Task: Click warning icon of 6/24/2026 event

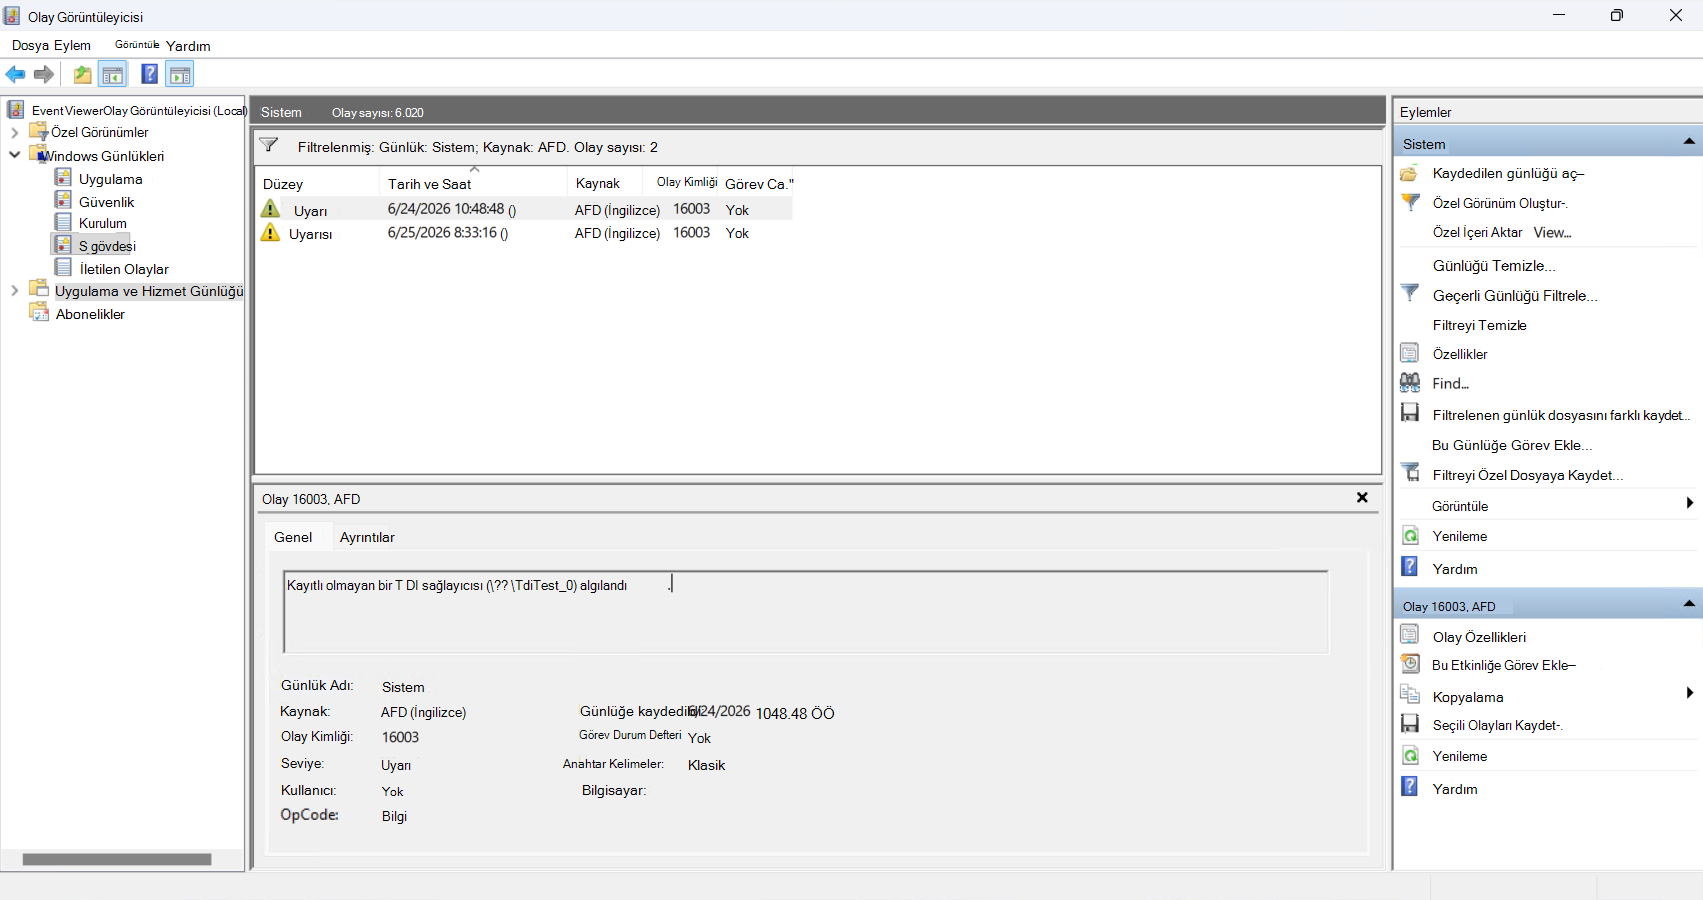Action: (x=270, y=209)
